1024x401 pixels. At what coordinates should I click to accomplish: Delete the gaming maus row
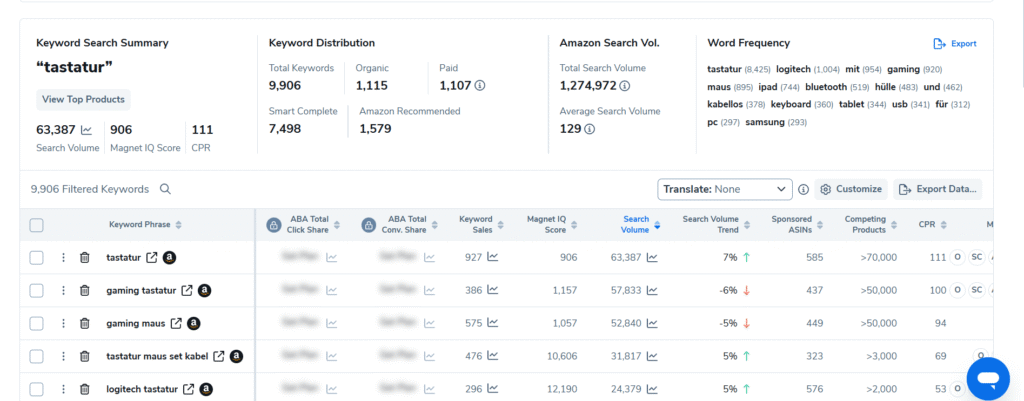point(84,323)
